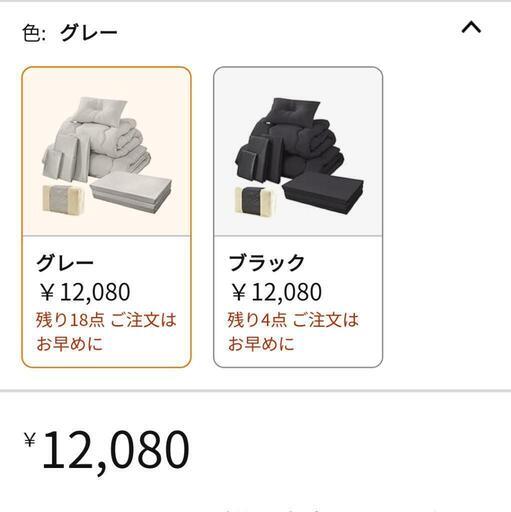Click the black packaged cover image
This screenshot has height=512, width=511.
(x=255, y=199)
